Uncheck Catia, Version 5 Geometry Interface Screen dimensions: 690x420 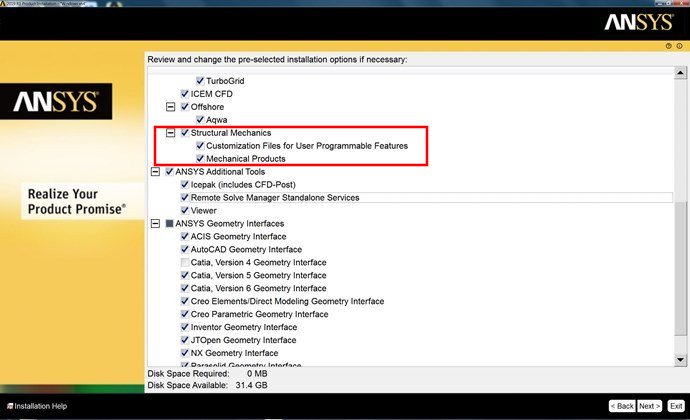click(x=185, y=275)
